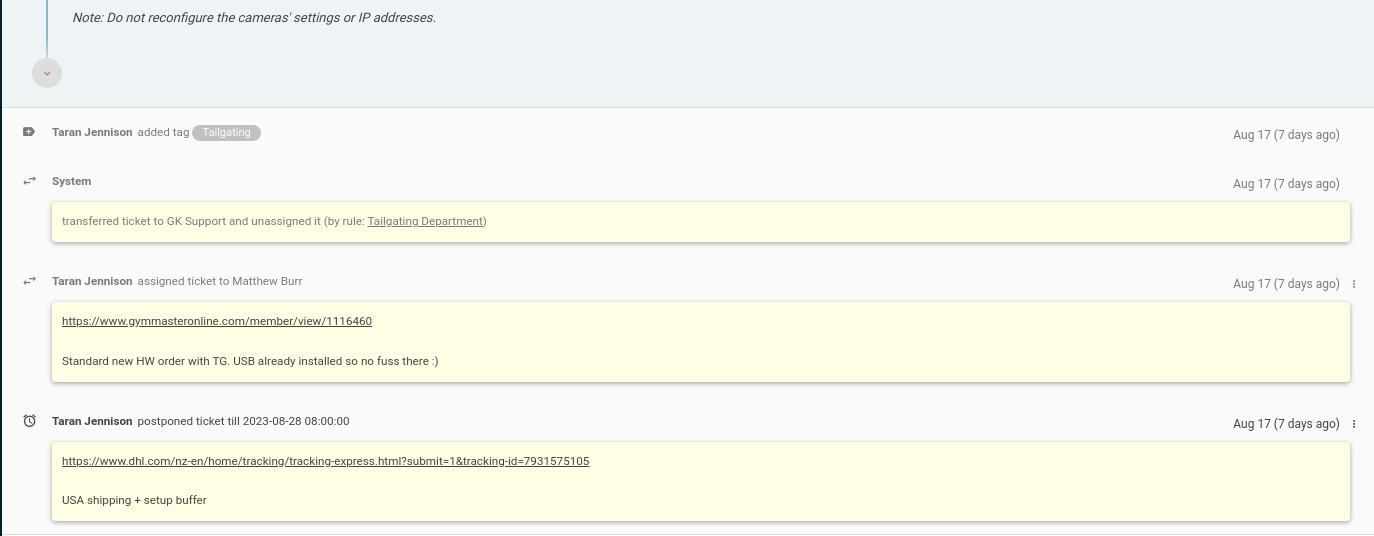Click the System author label

pos(71,181)
